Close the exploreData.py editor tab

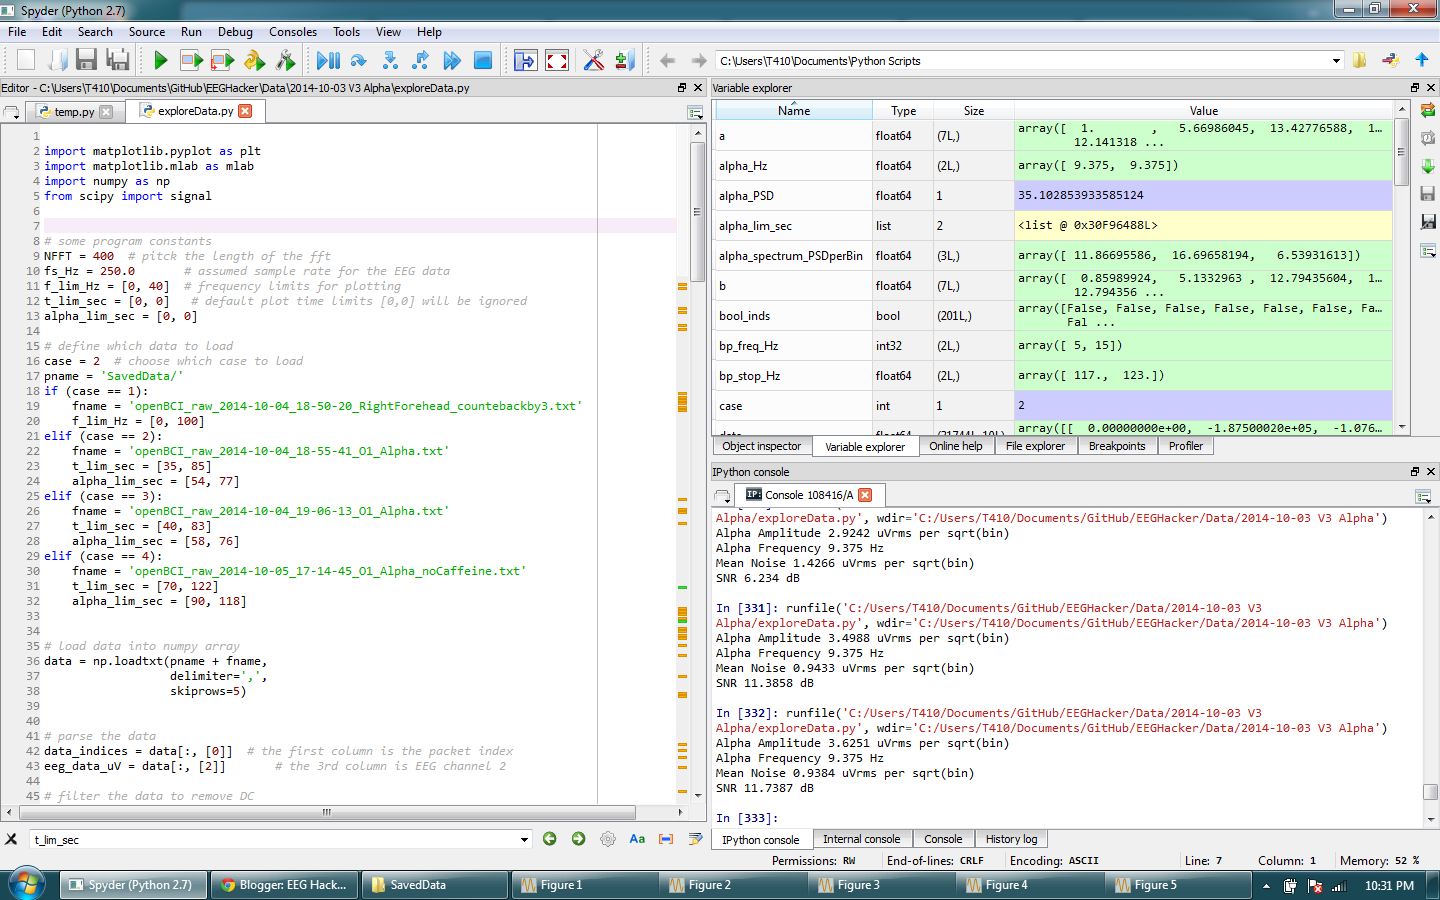click(245, 111)
